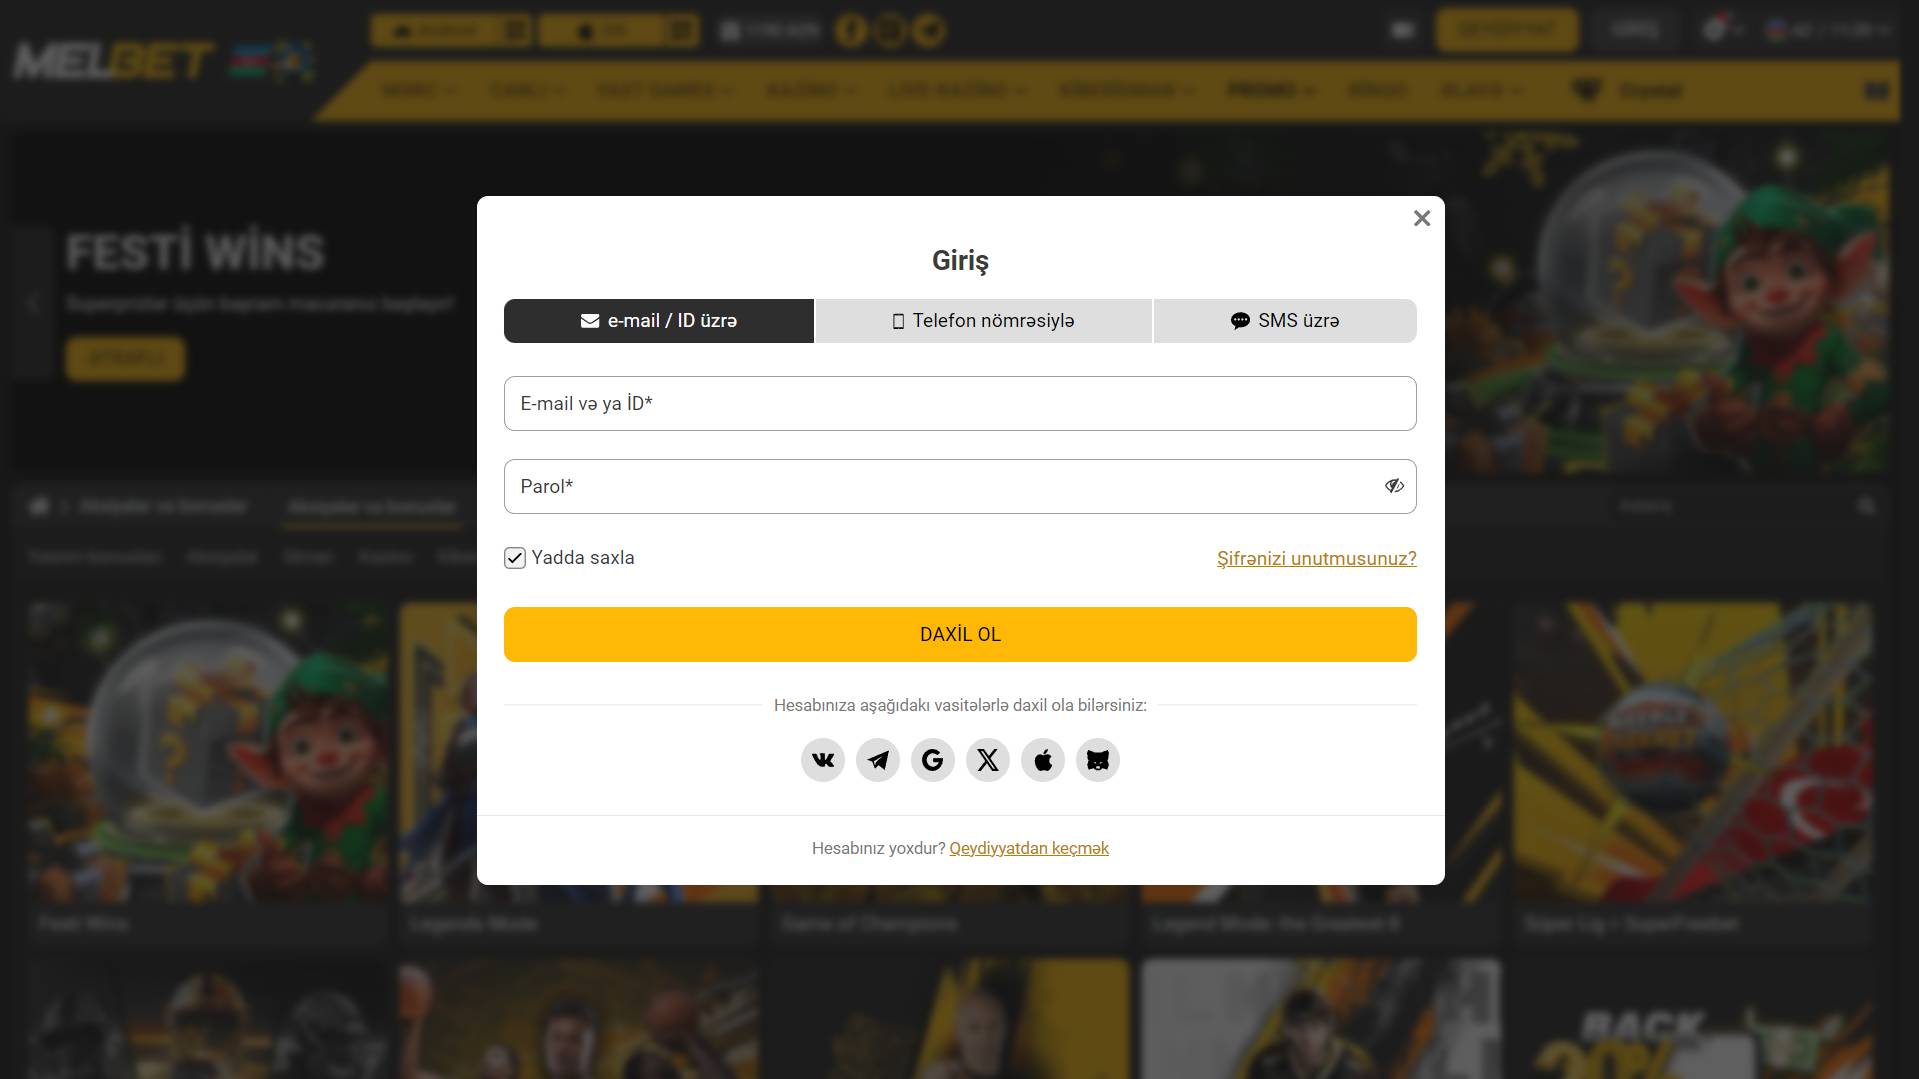Open Qeydiyyatdan keçmək registration link

coord(1029,848)
